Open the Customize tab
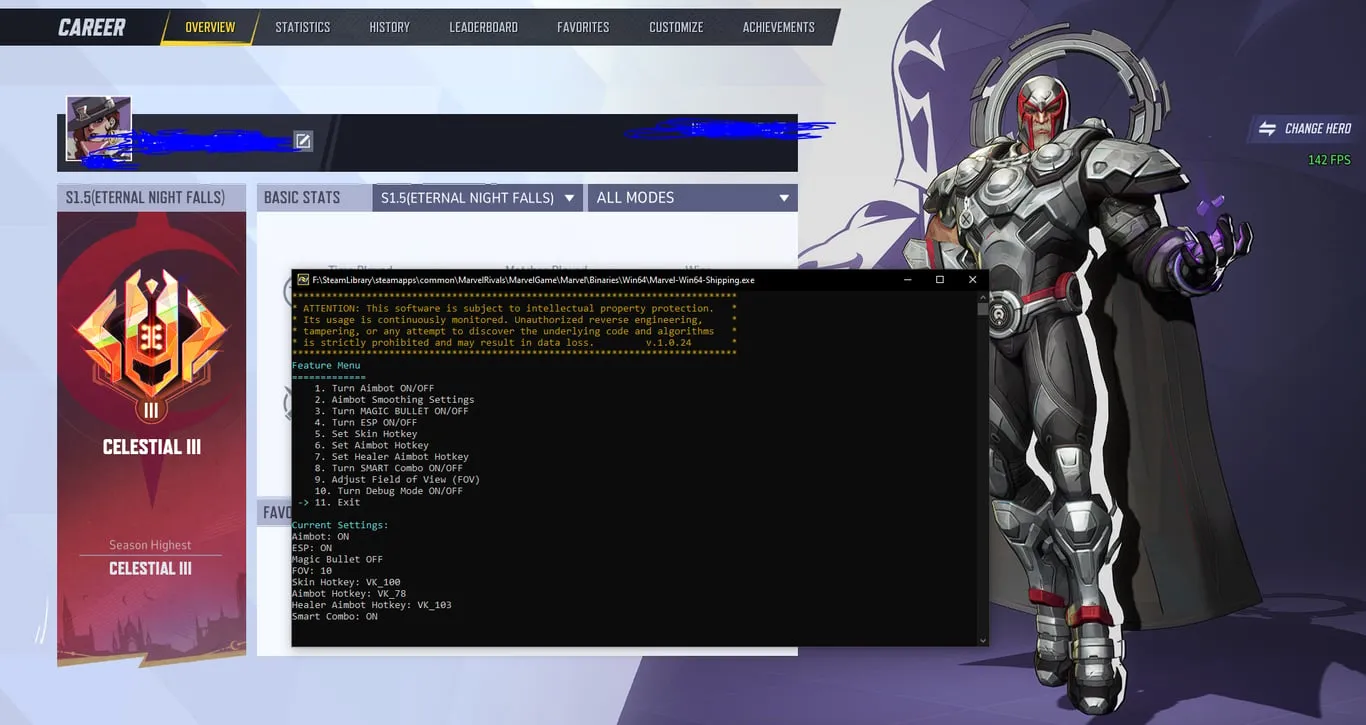The image size is (1366, 725). click(x=676, y=27)
